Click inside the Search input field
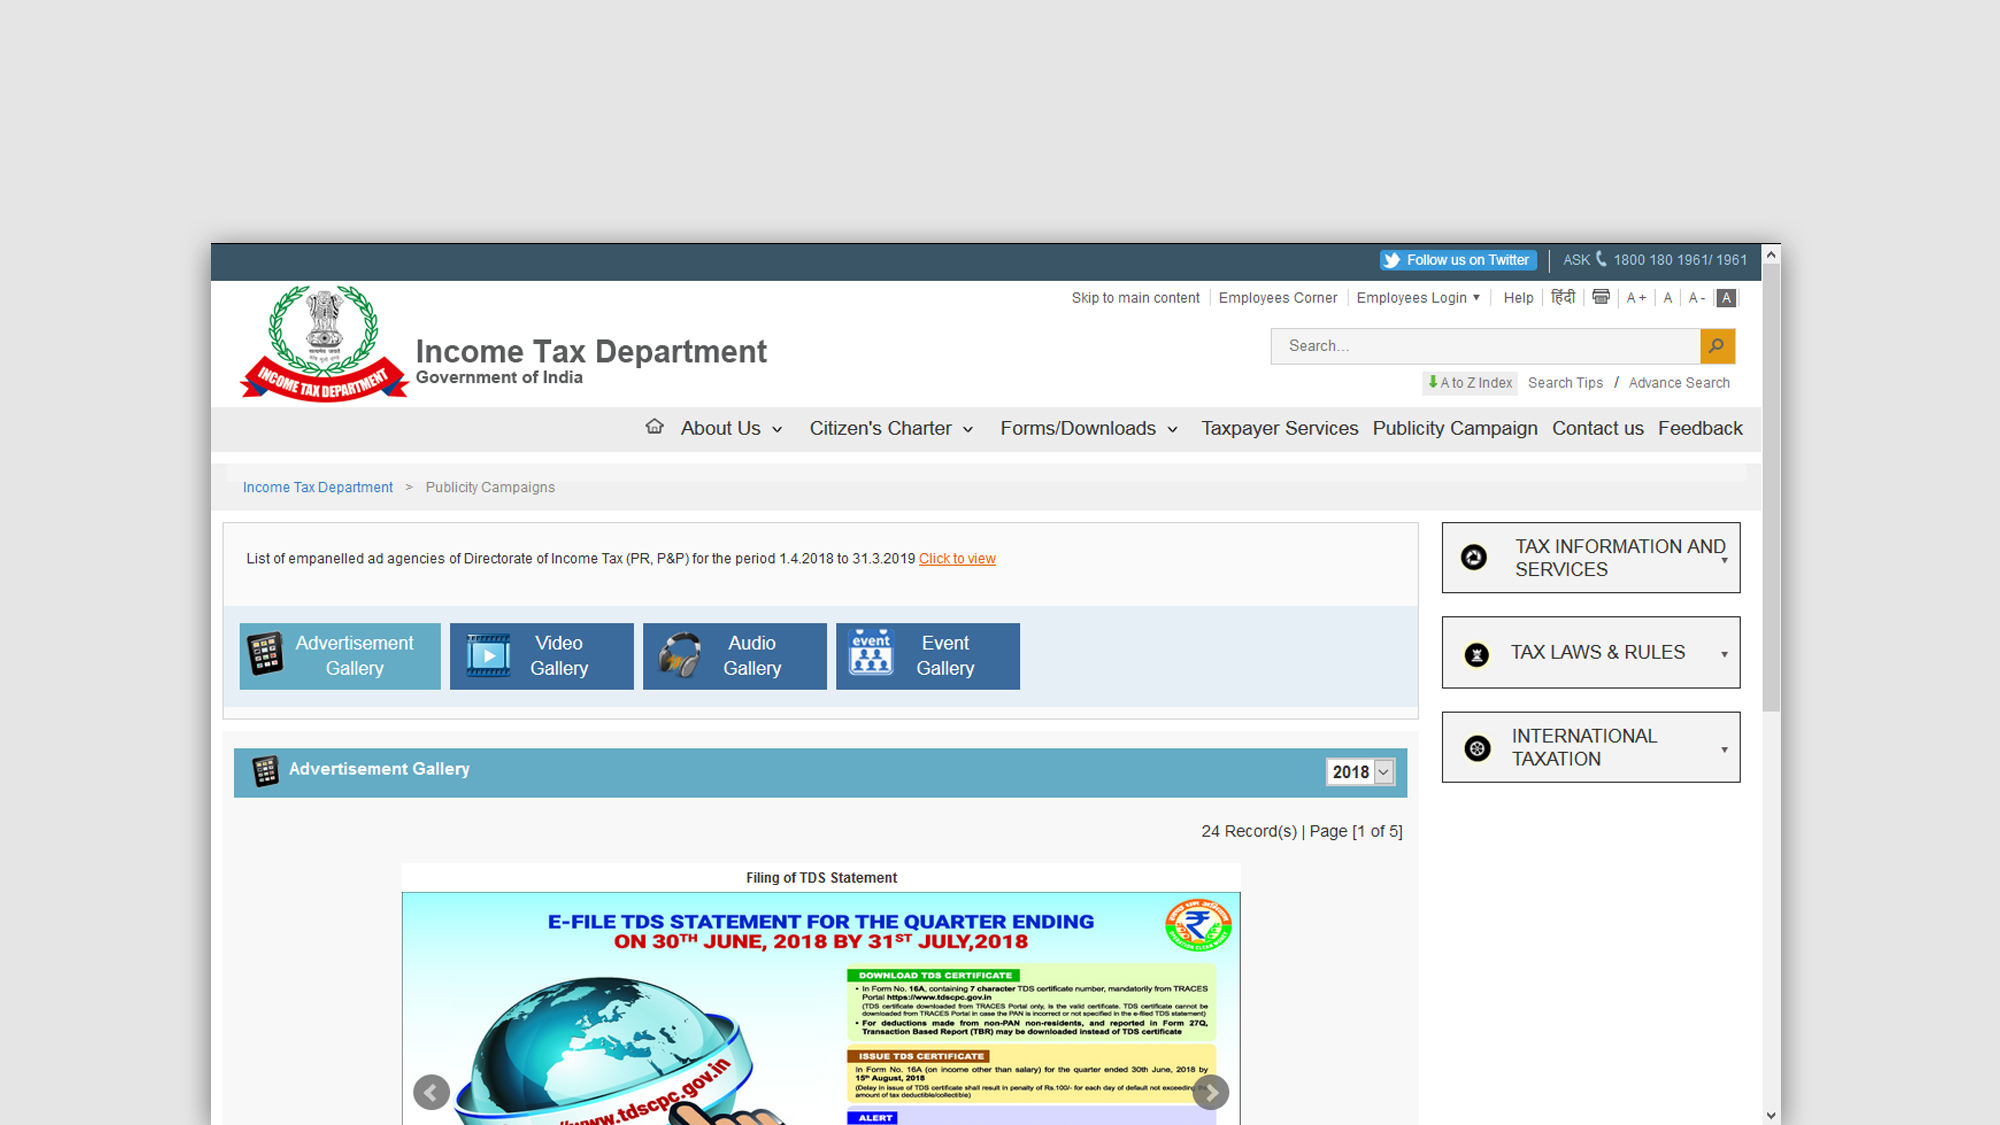This screenshot has width=2000, height=1125. tap(1485, 346)
